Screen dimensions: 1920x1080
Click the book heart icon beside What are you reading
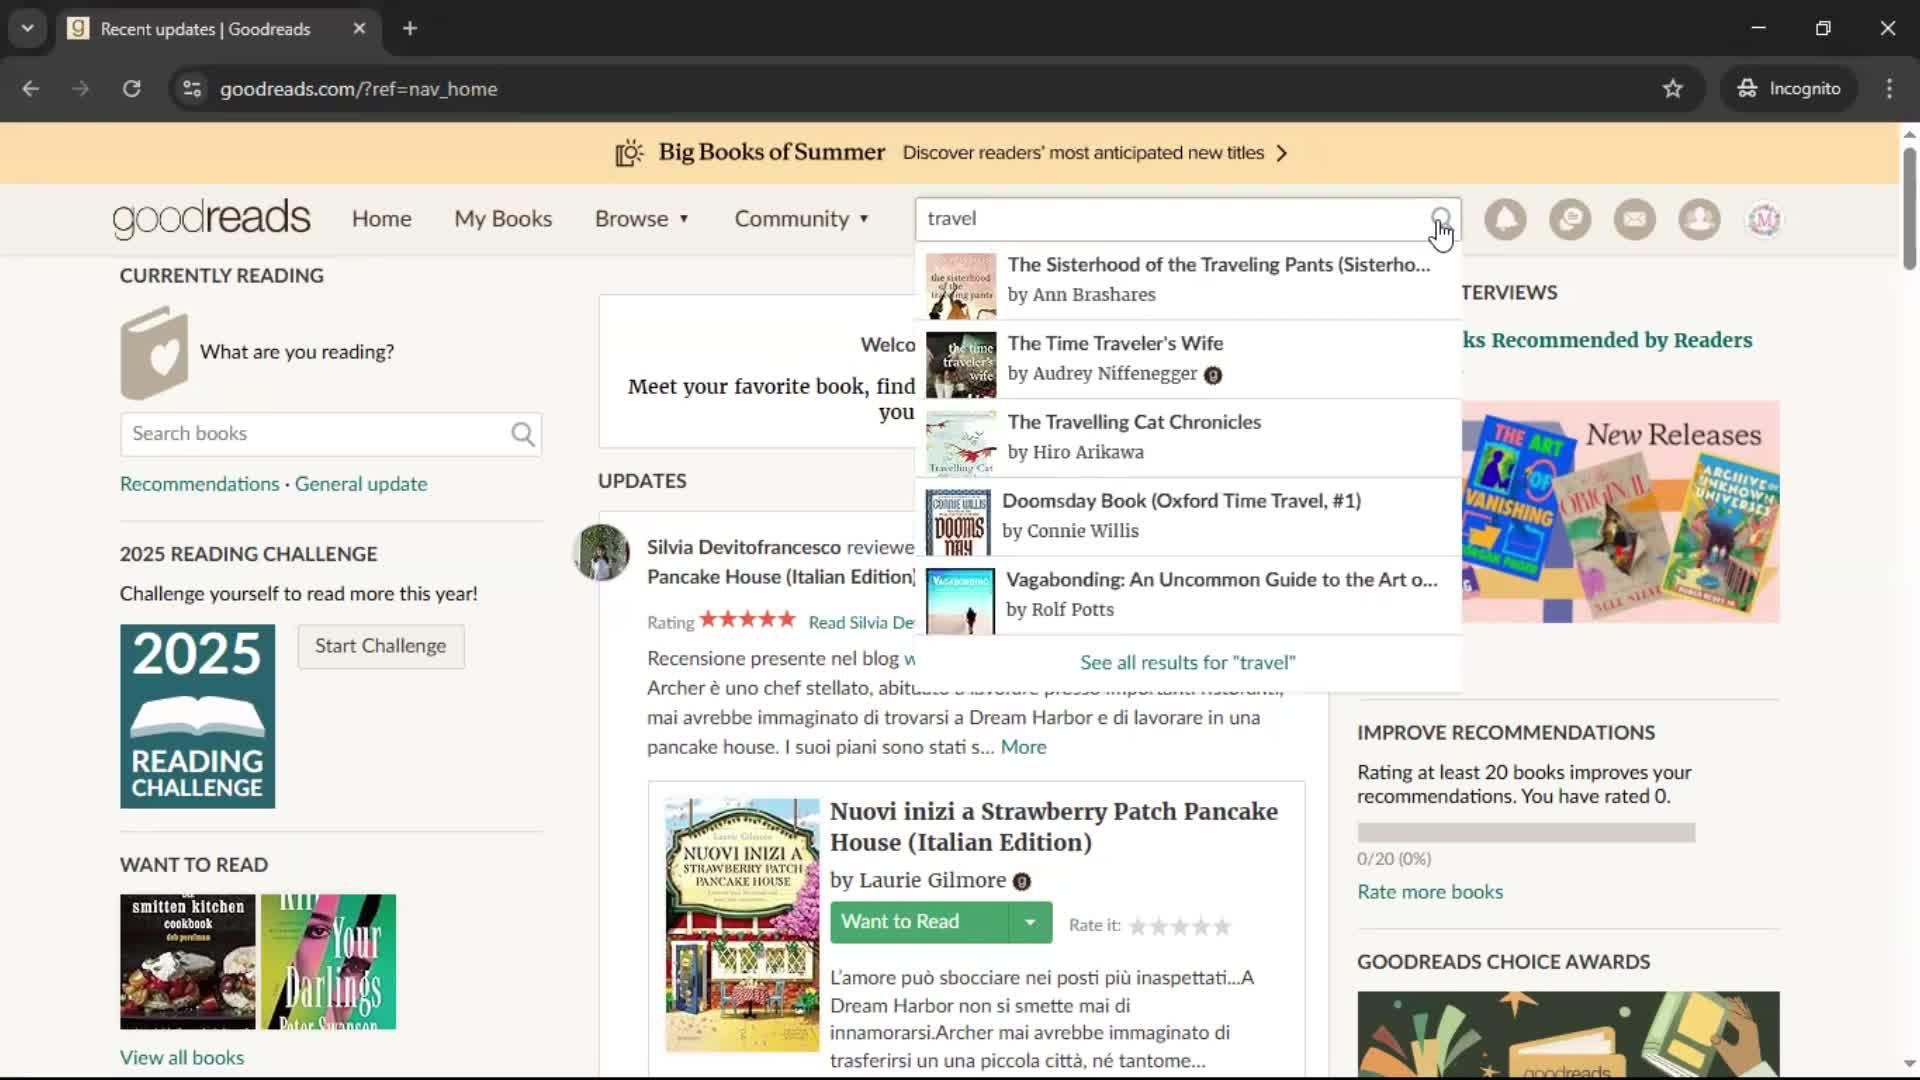(153, 353)
